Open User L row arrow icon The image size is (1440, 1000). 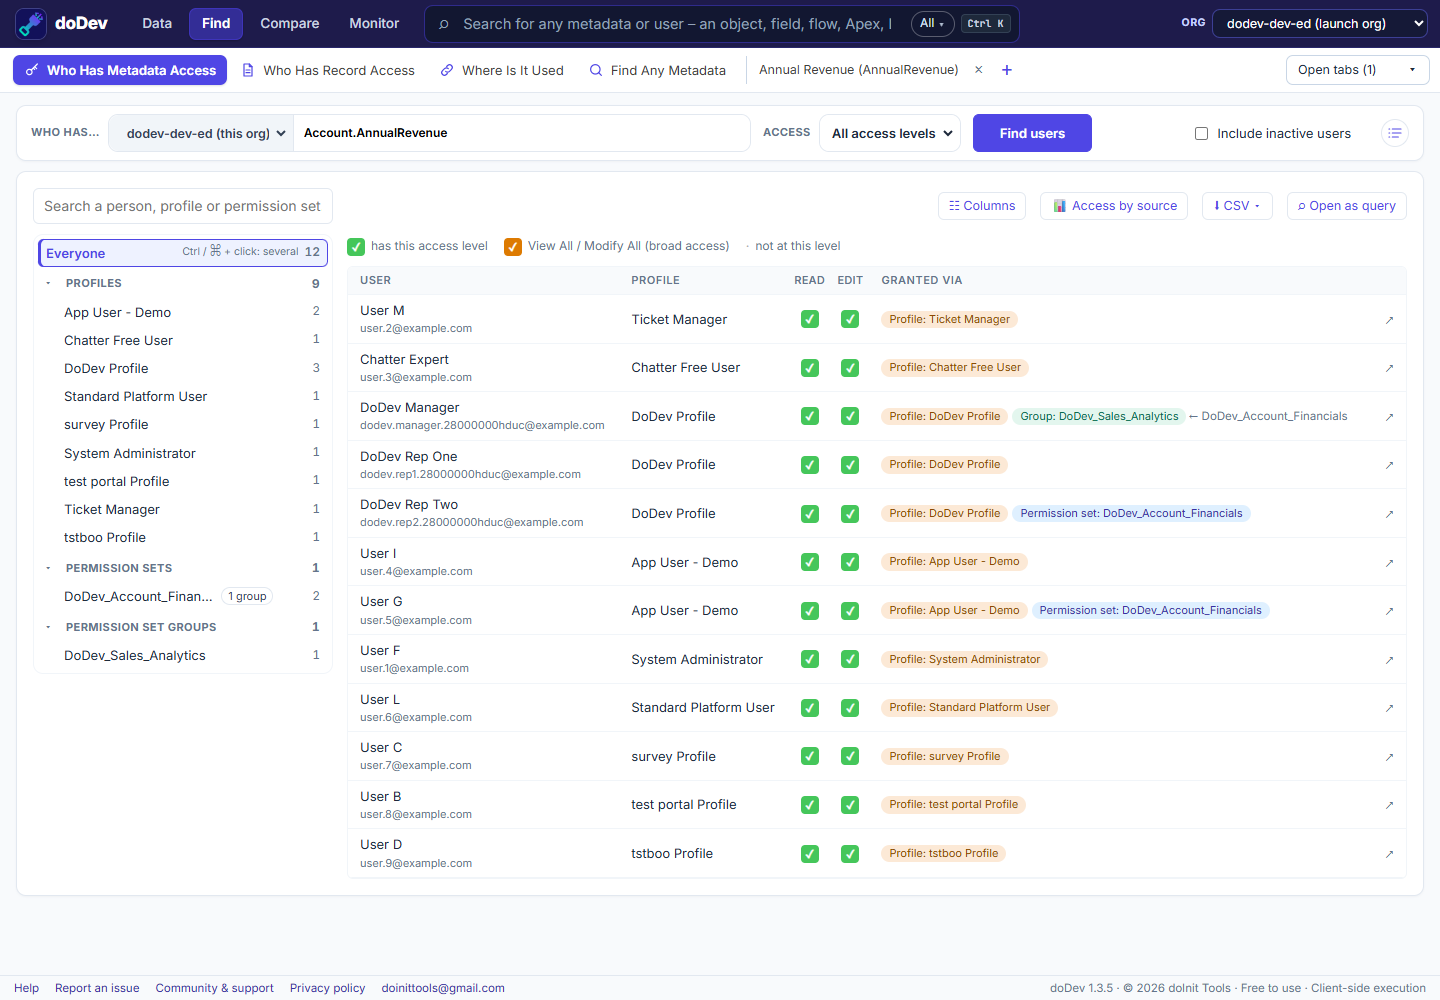(1389, 708)
